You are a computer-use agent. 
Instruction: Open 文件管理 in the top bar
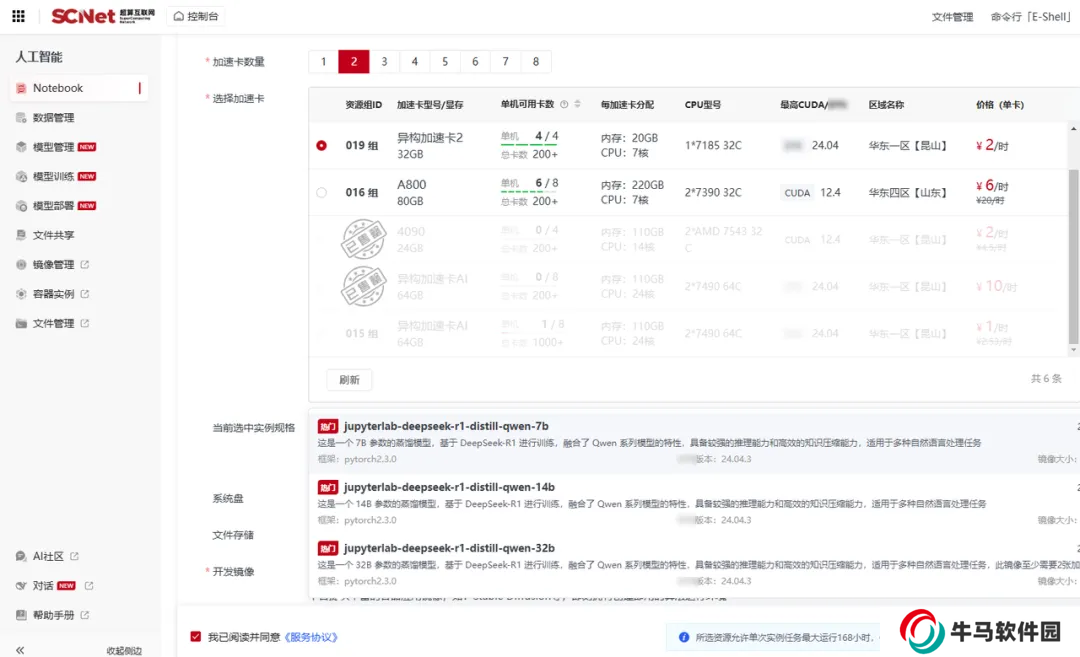(x=951, y=17)
